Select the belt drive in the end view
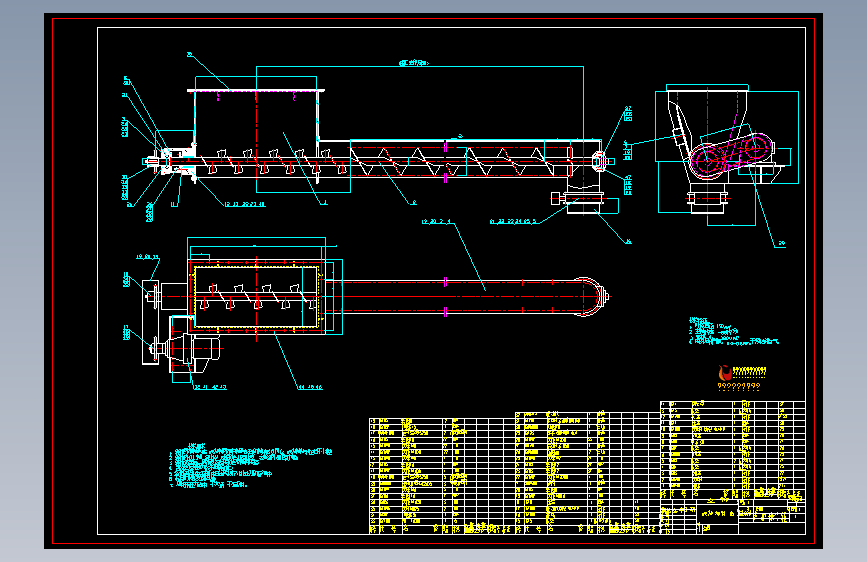 click(731, 155)
